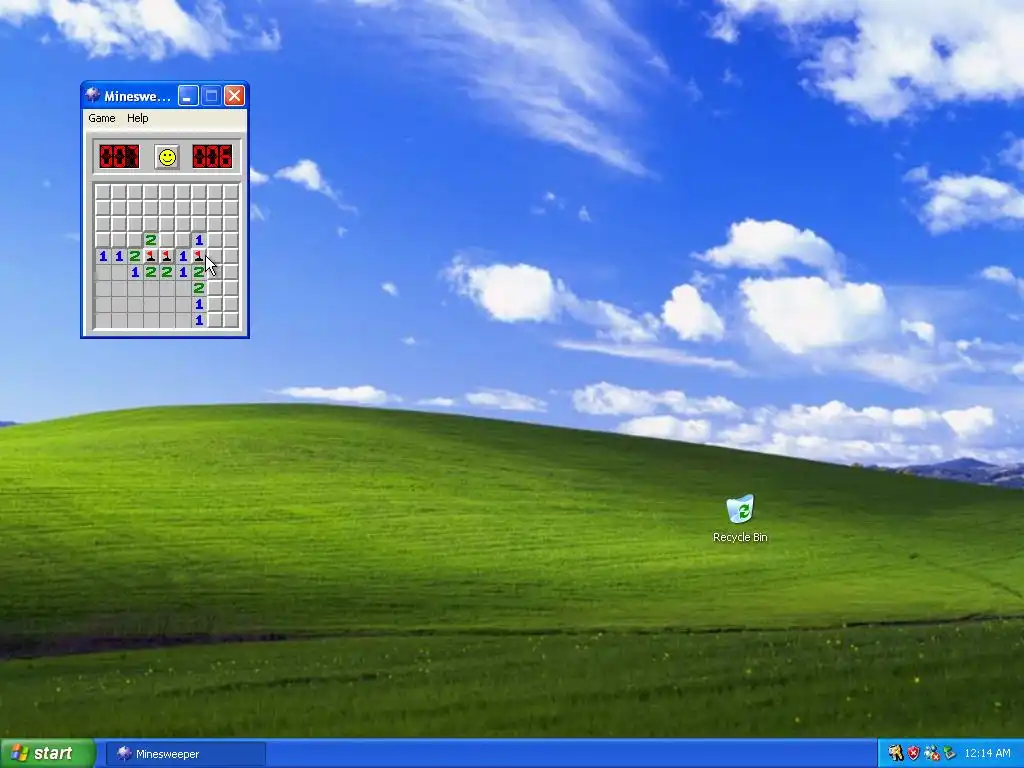The width and height of the screenshot is (1024, 768).
Task: Click the green 2 directly above the leftmost flag
Action: coord(151,240)
